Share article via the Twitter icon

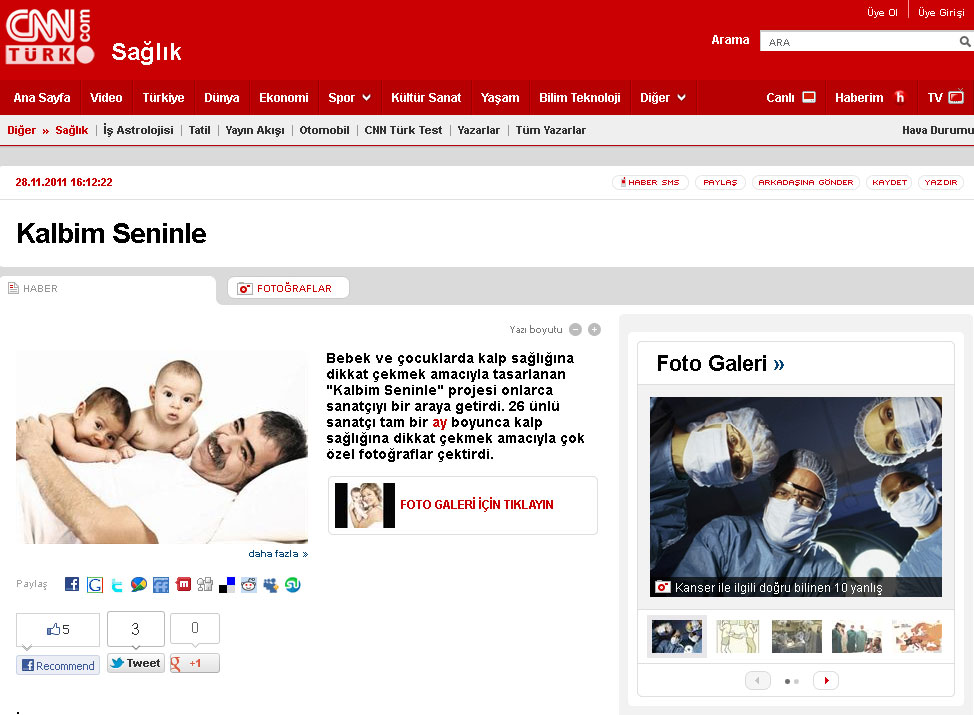click(117, 585)
